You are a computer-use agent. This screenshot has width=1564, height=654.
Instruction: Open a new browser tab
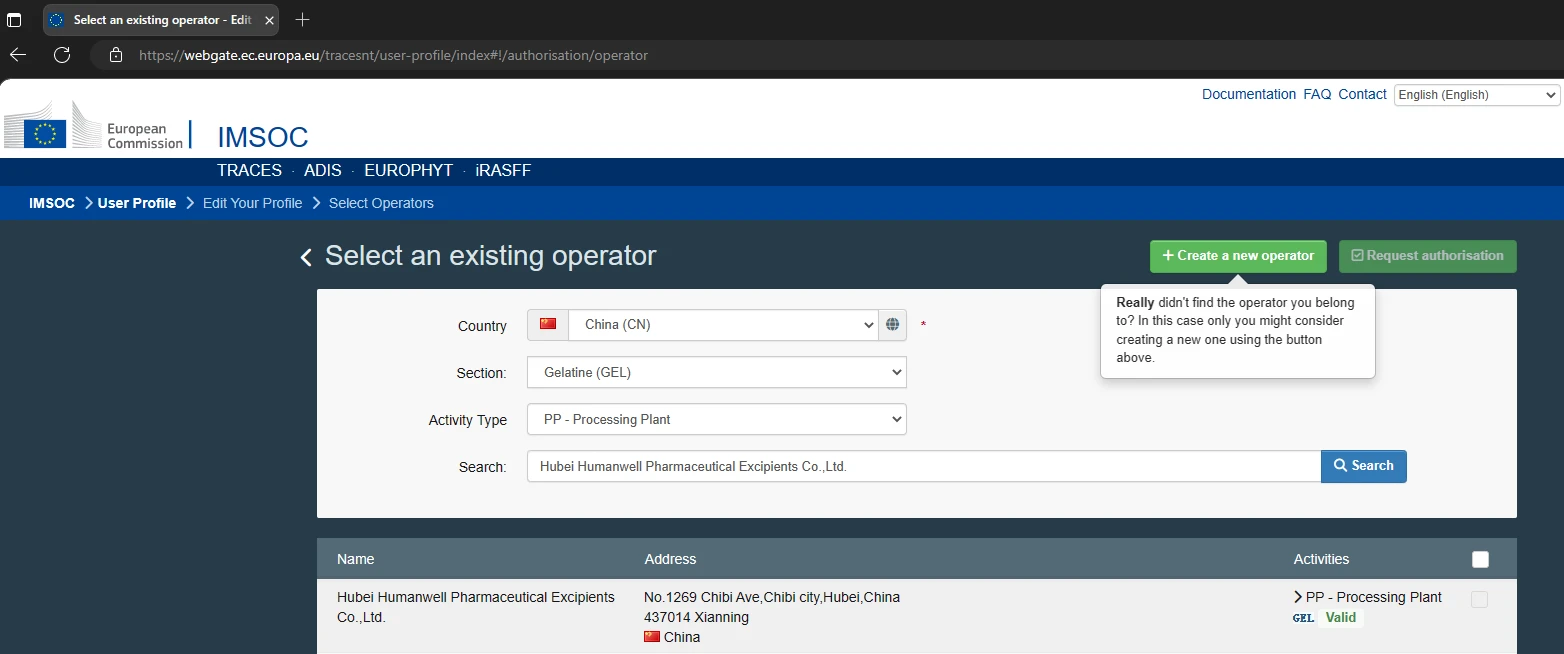click(303, 20)
